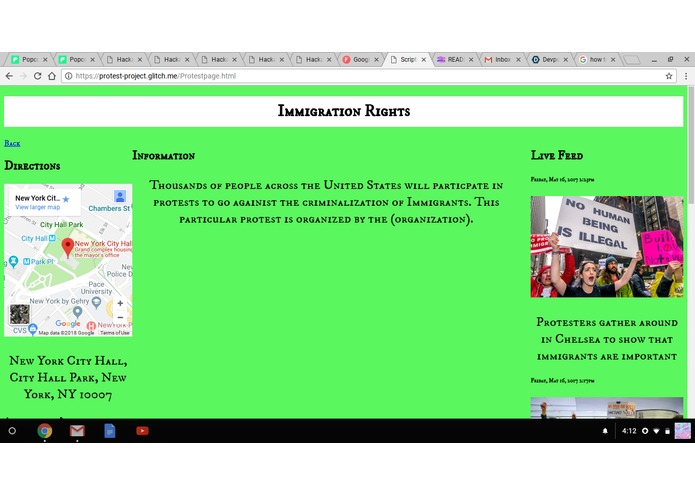Click the Information heading
The image size is (695, 494).
(164, 156)
